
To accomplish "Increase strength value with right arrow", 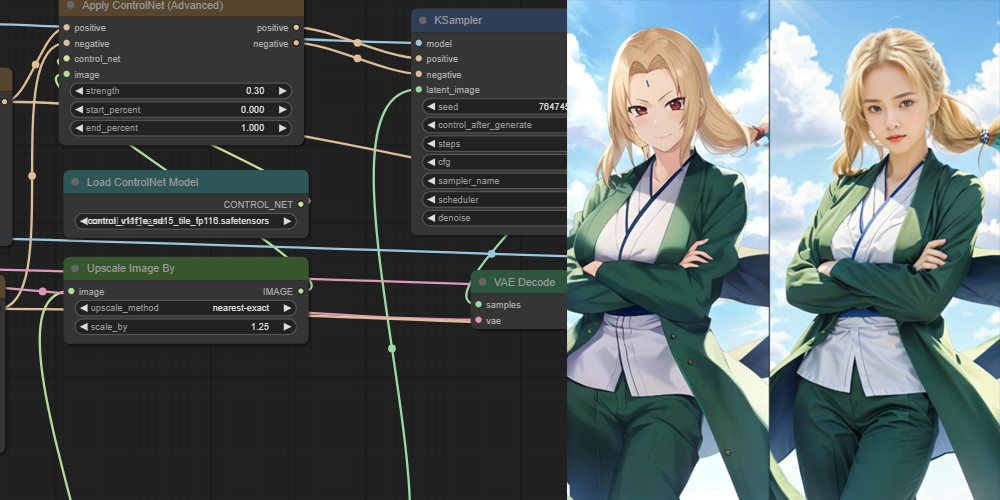I will (282, 91).
